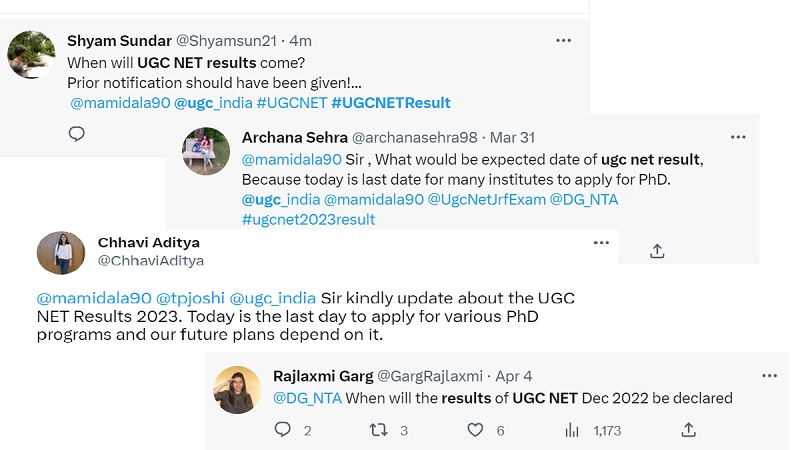Open more options on Shyam Sundar's tweet
The image size is (800, 450).
564,40
